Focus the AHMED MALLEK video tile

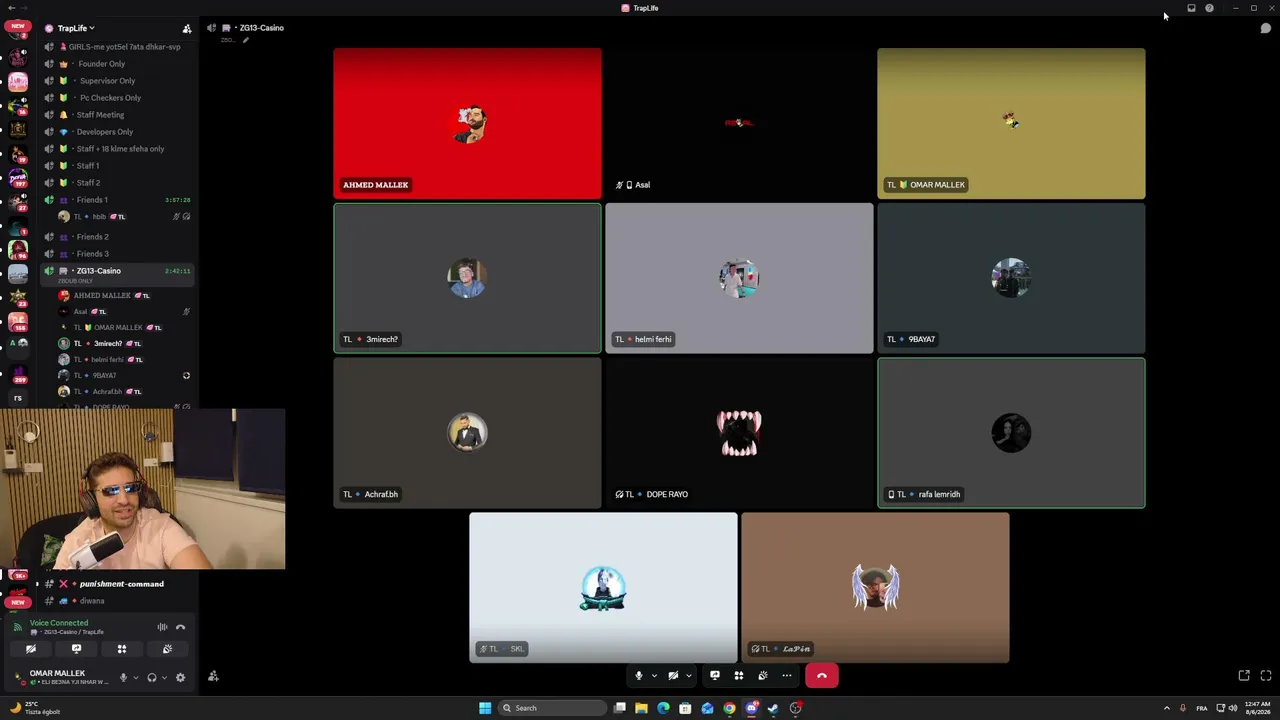467,123
